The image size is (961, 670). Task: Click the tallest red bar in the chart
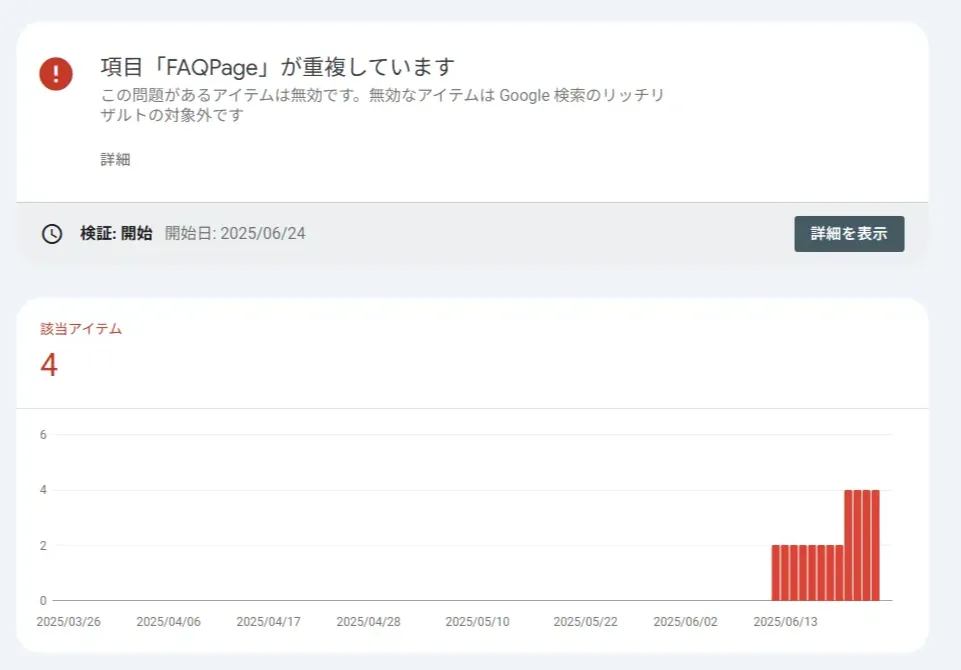[862, 545]
